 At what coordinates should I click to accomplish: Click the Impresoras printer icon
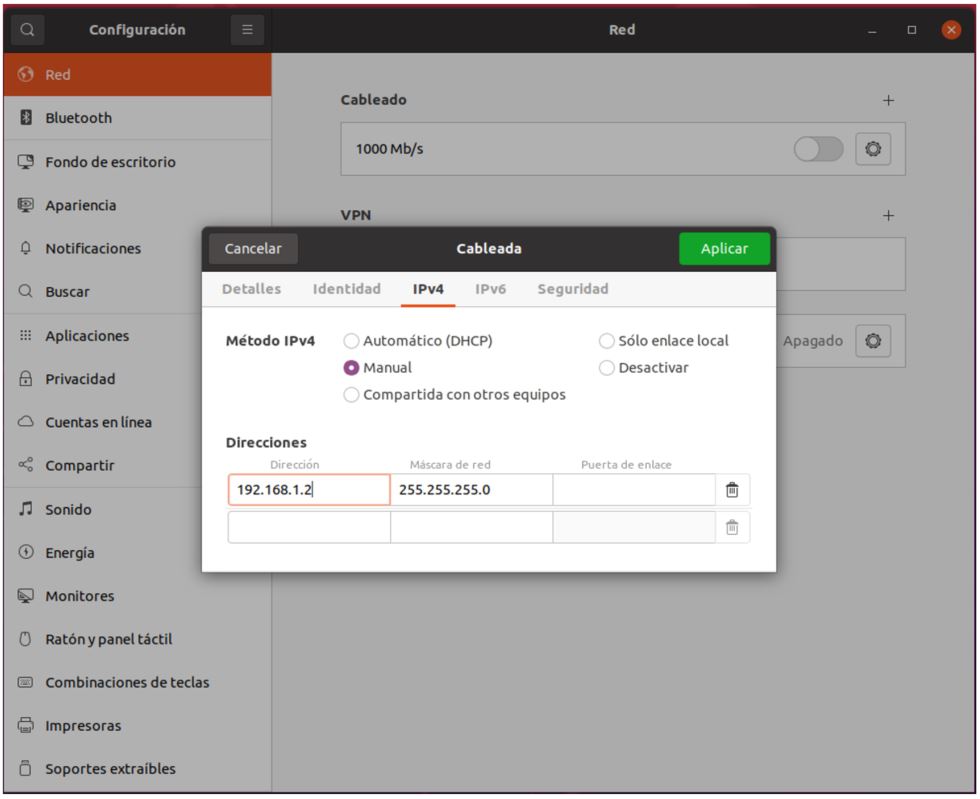click(26, 725)
